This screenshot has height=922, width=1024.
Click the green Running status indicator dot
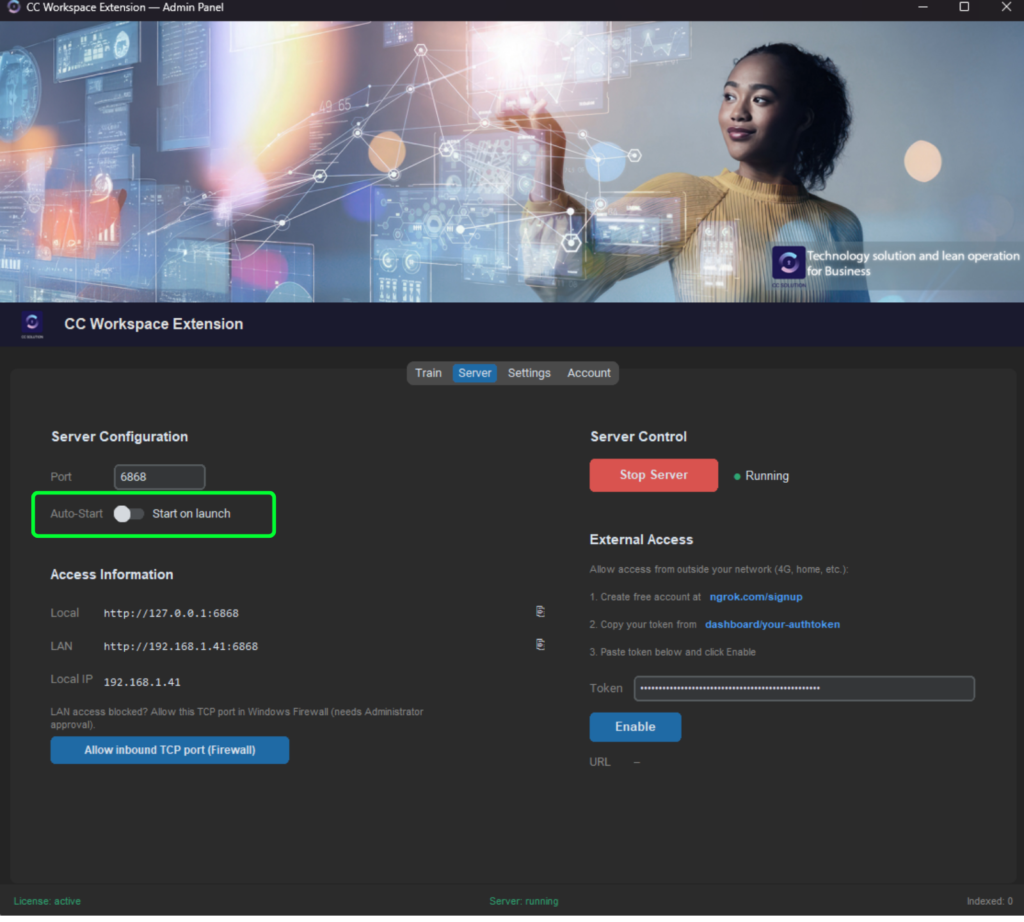737,477
